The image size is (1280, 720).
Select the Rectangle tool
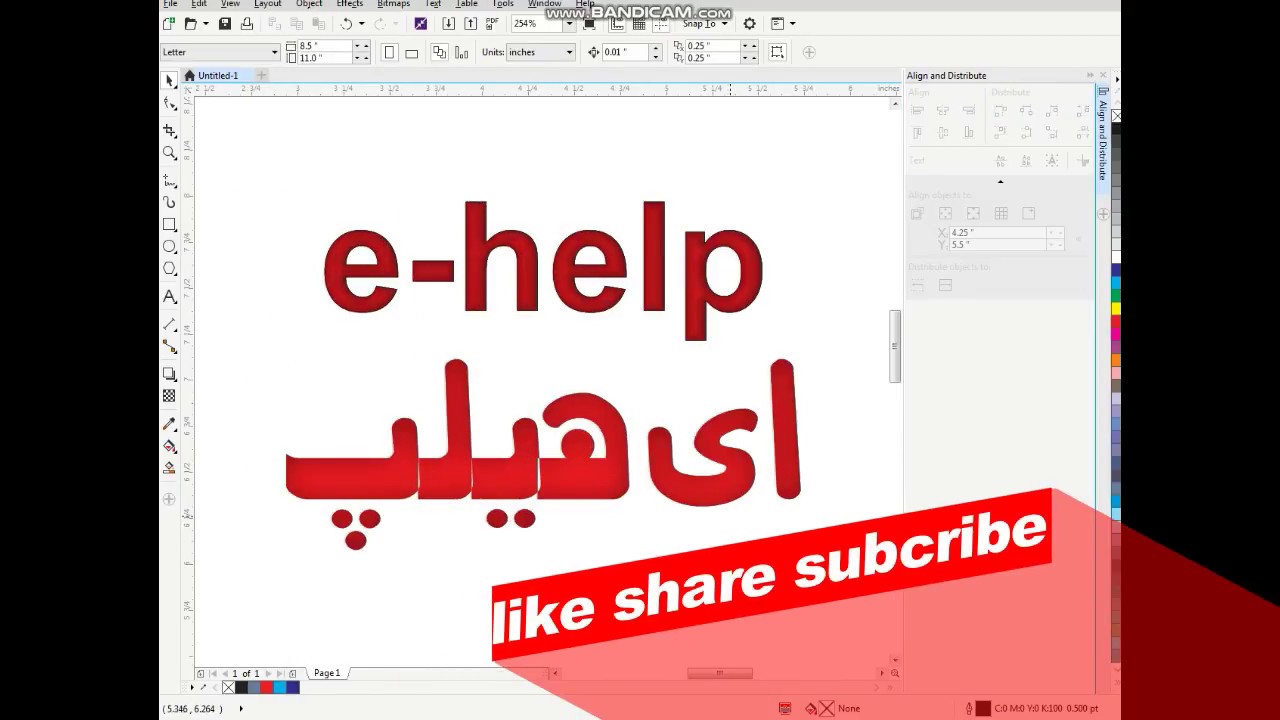point(169,225)
